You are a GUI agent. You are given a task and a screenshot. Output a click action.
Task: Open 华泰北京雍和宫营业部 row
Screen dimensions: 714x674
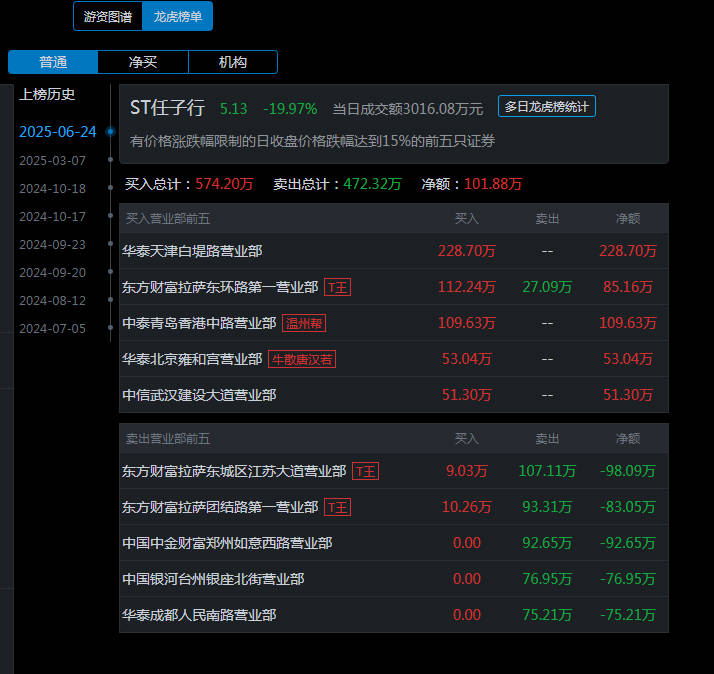click(x=393, y=359)
